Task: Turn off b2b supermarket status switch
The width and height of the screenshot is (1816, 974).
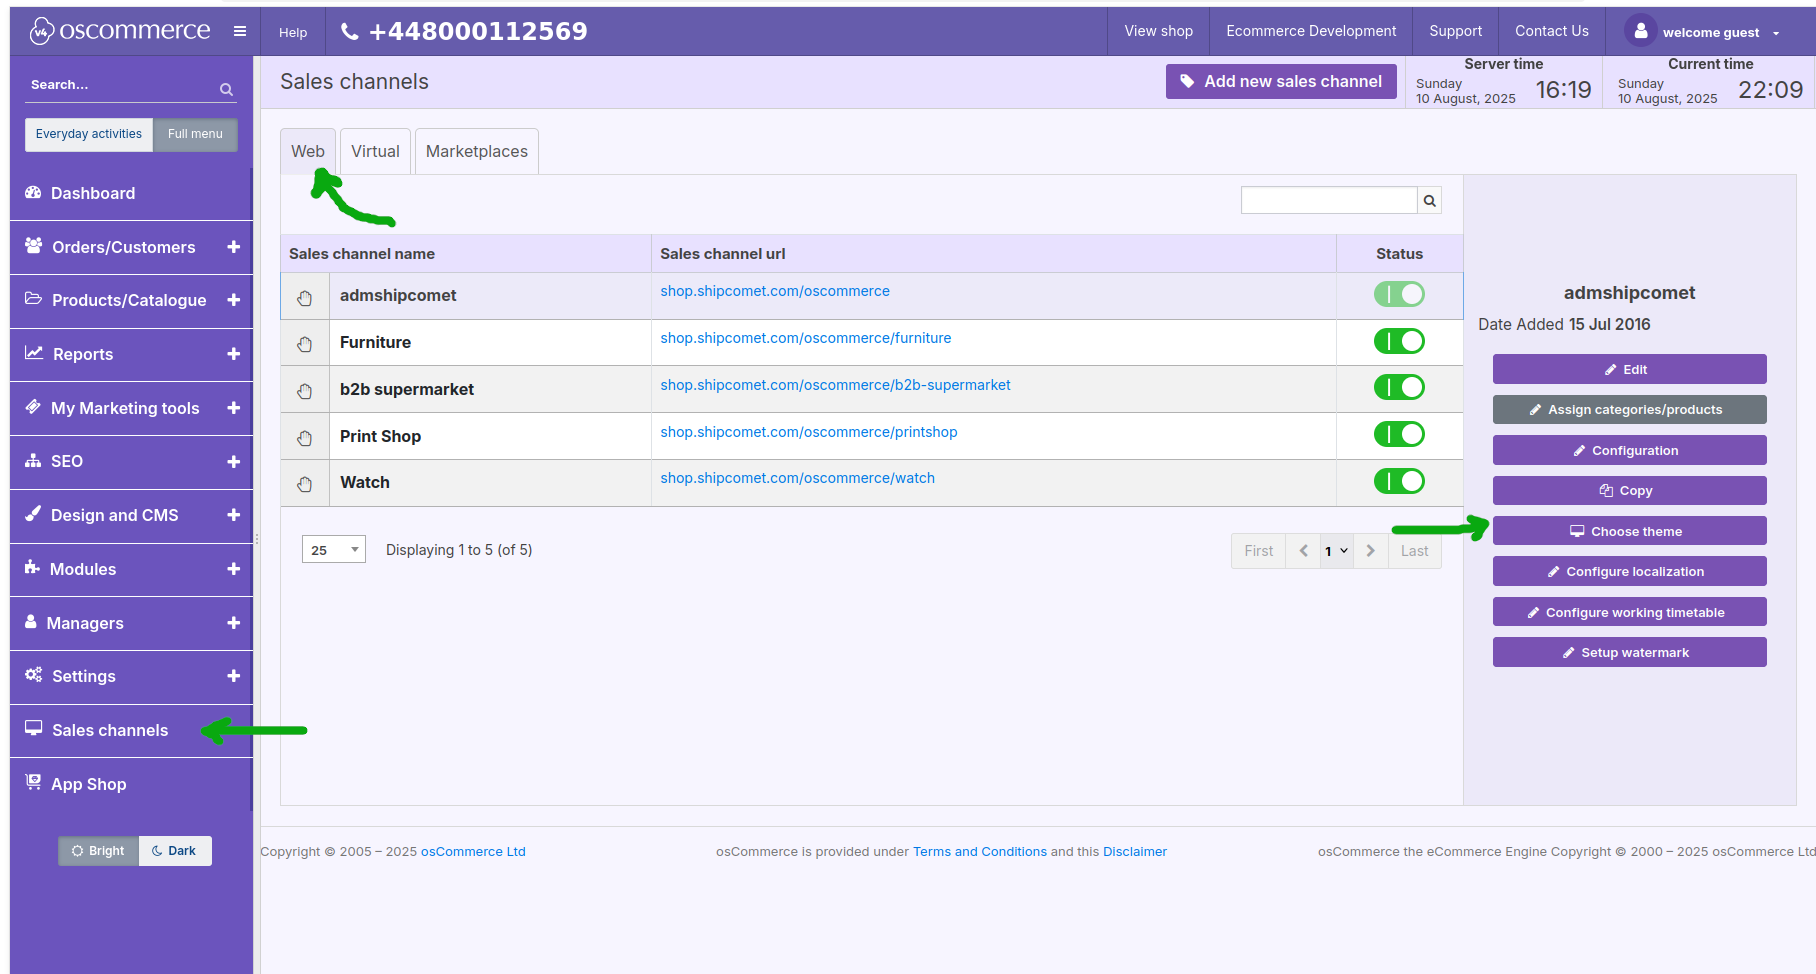Action: coord(1398,387)
